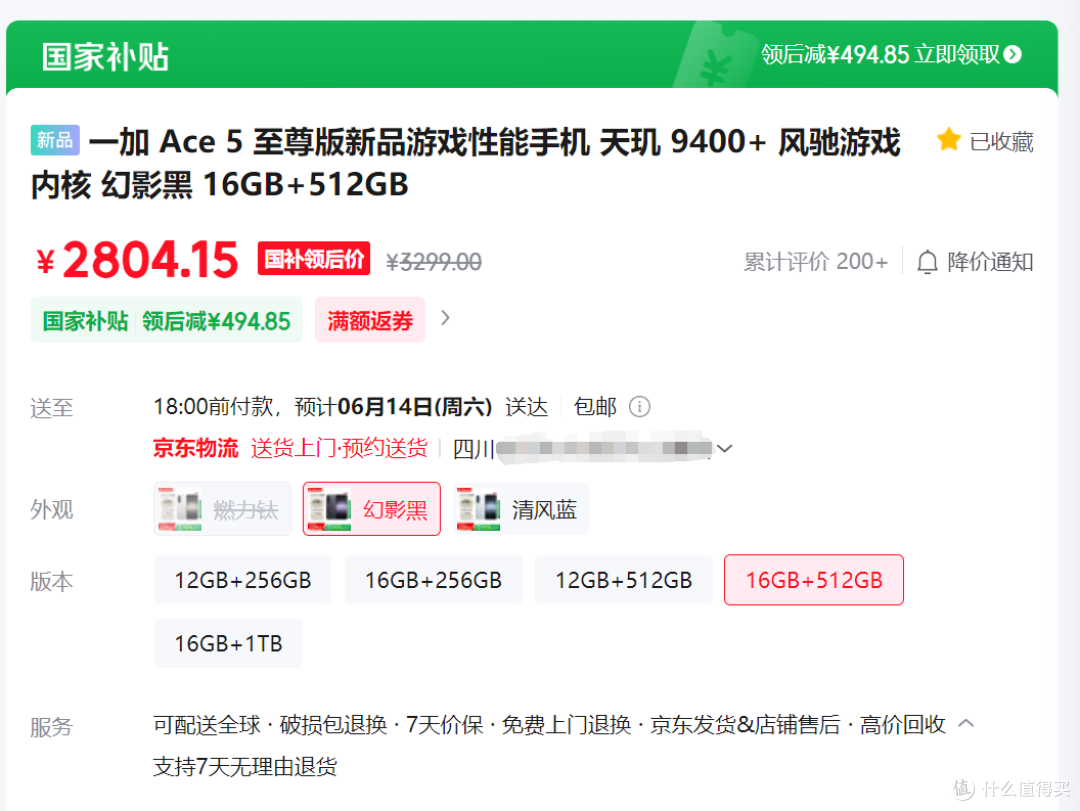
Task: Click the 满额返券 tag
Action: [x=370, y=320]
